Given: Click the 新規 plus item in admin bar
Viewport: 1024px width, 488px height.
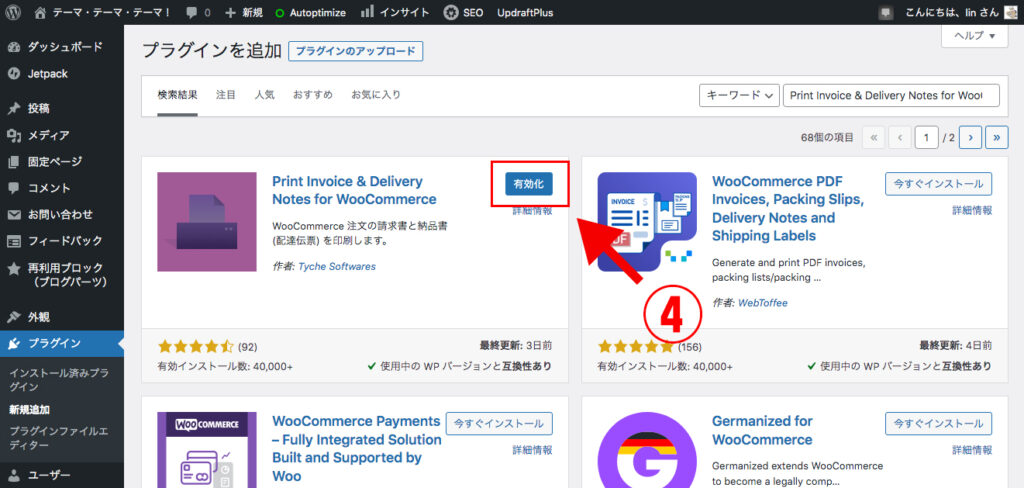Looking at the screenshot, I should pos(244,12).
